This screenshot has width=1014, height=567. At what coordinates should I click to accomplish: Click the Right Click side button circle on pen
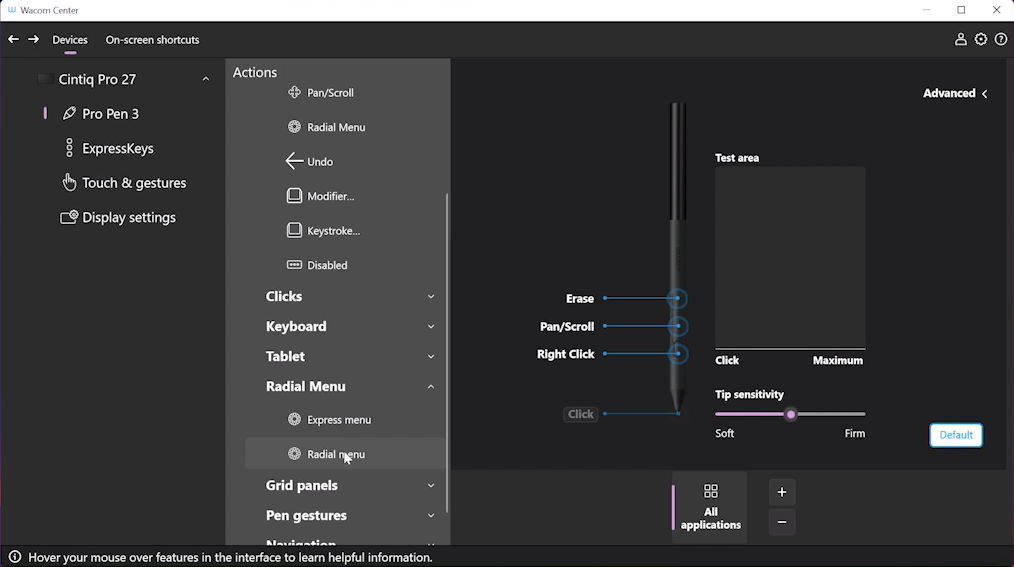pyautogui.click(x=678, y=354)
